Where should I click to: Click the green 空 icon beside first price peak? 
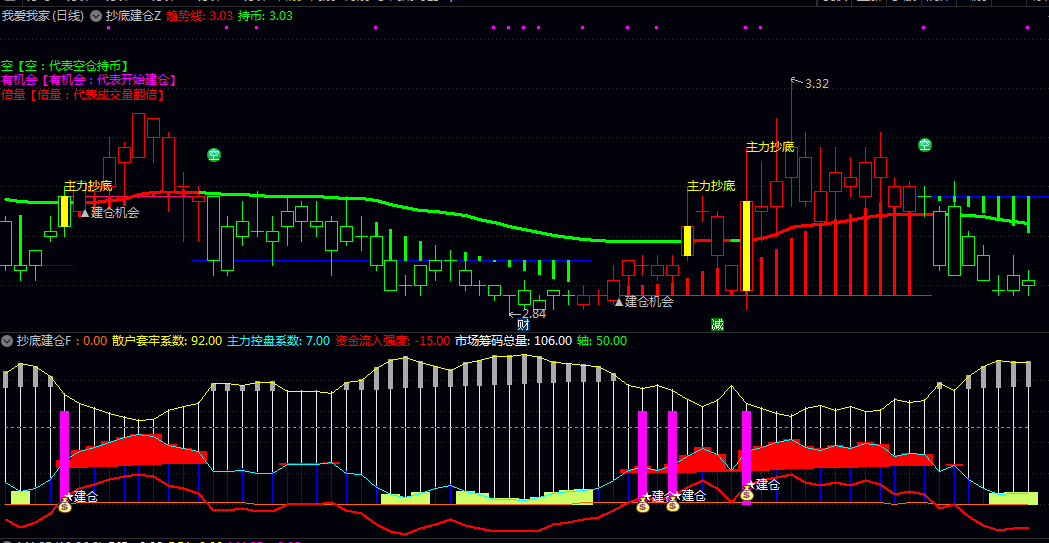tap(214, 155)
